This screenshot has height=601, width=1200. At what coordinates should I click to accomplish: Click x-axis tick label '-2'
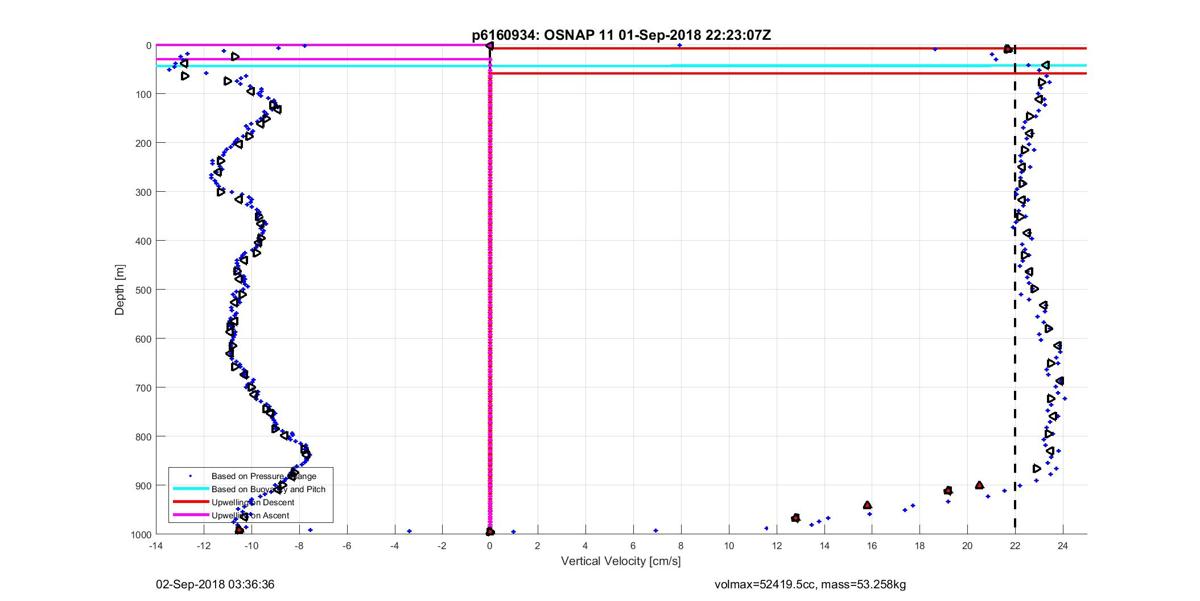(x=442, y=546)
